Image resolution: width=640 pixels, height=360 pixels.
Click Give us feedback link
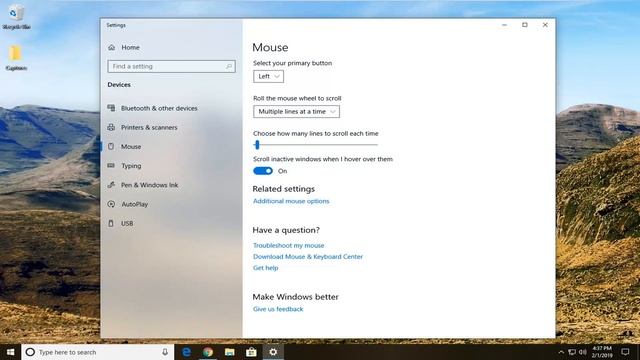(x=278, y=309)
